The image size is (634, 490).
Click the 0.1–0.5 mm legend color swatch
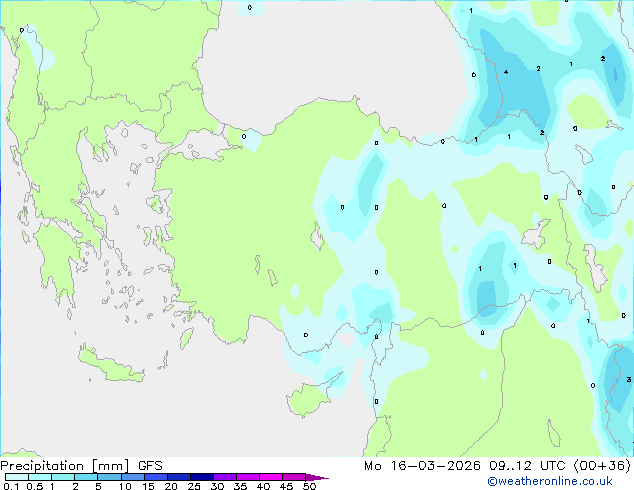tap(17, 477)
